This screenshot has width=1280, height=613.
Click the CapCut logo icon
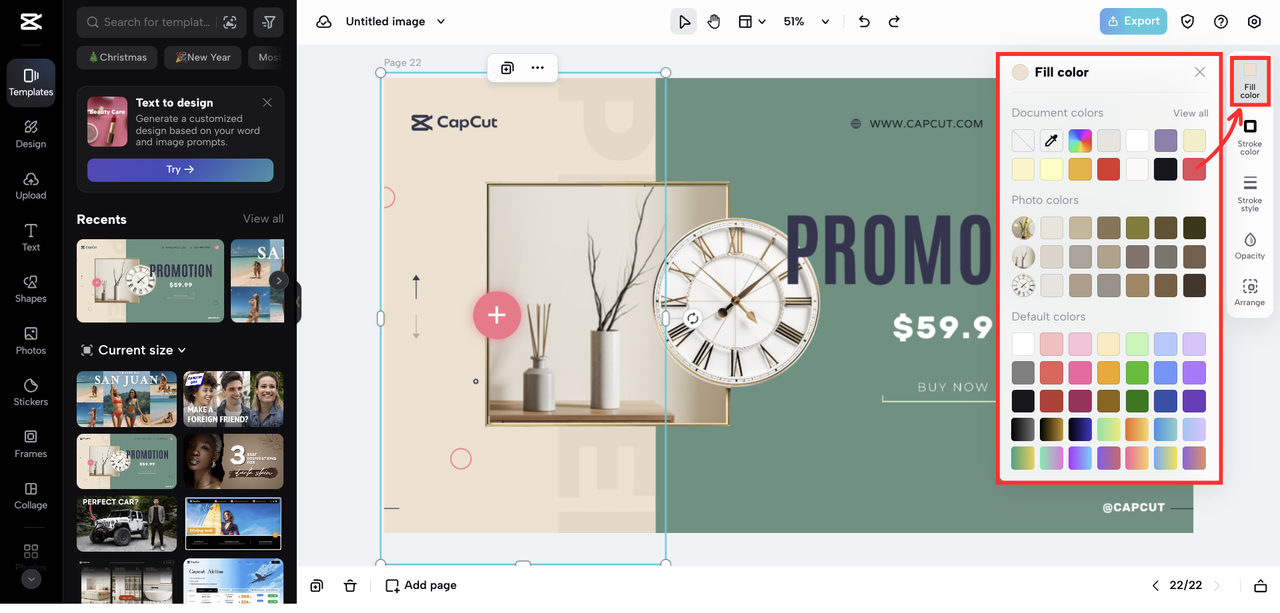click(x=30, y=21)
